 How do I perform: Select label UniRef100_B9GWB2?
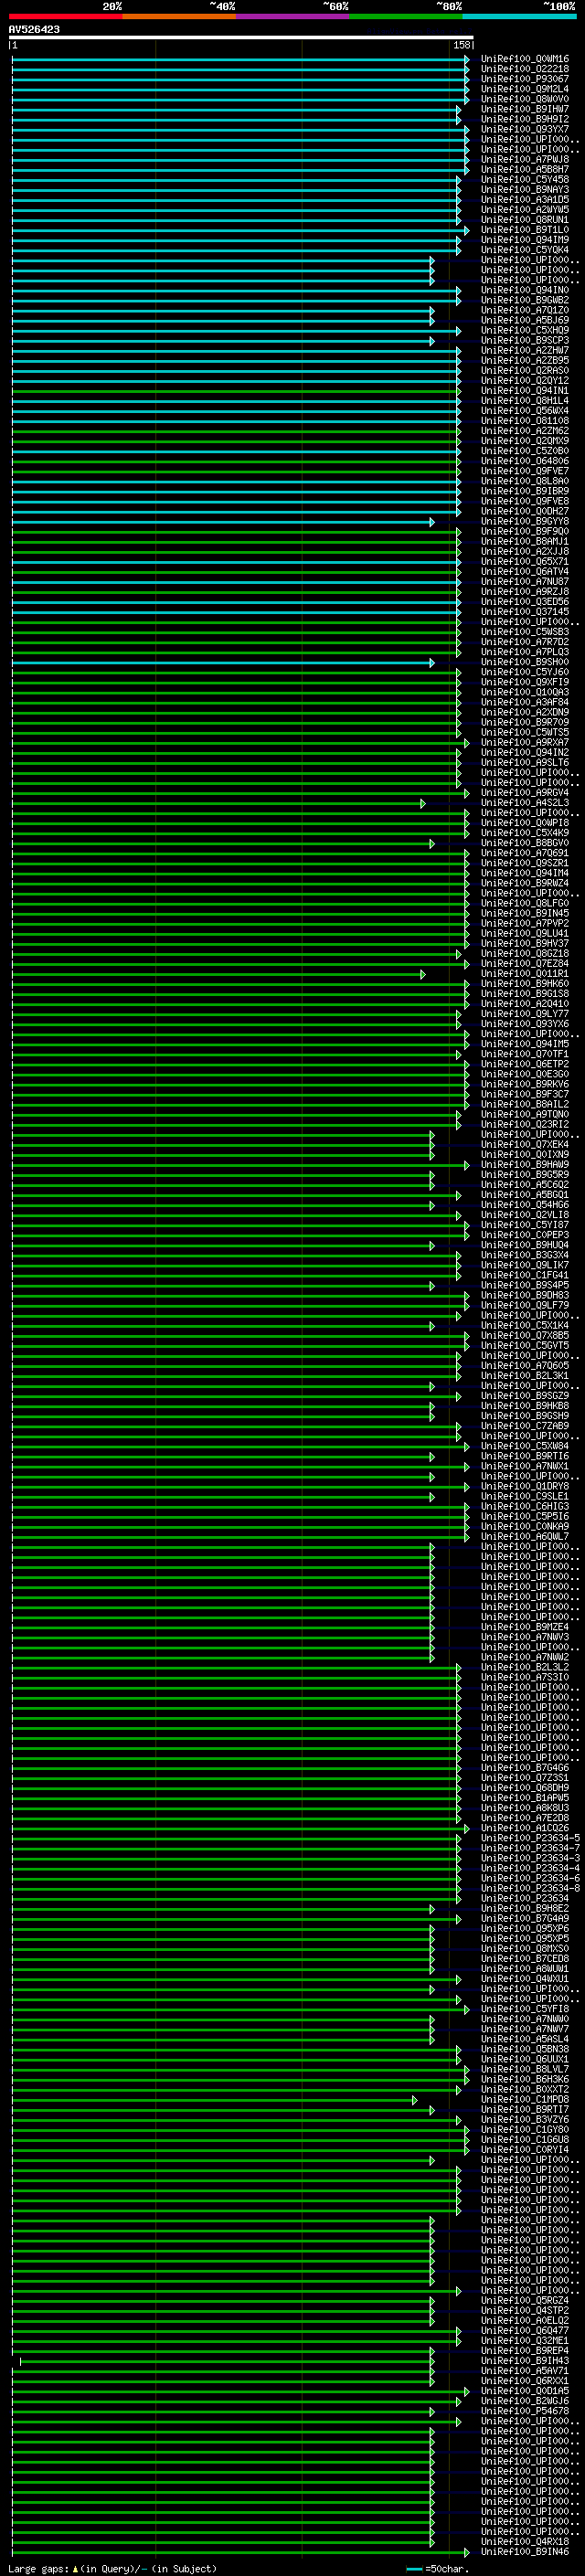click(524, 300)
